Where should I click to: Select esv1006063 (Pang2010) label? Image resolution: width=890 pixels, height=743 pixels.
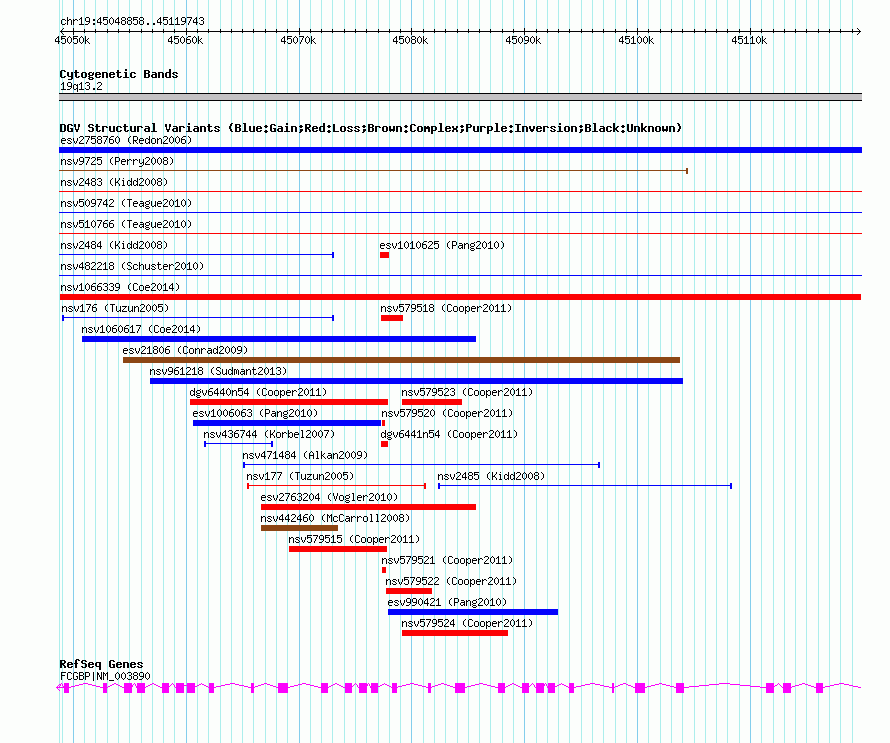point(255,413)
